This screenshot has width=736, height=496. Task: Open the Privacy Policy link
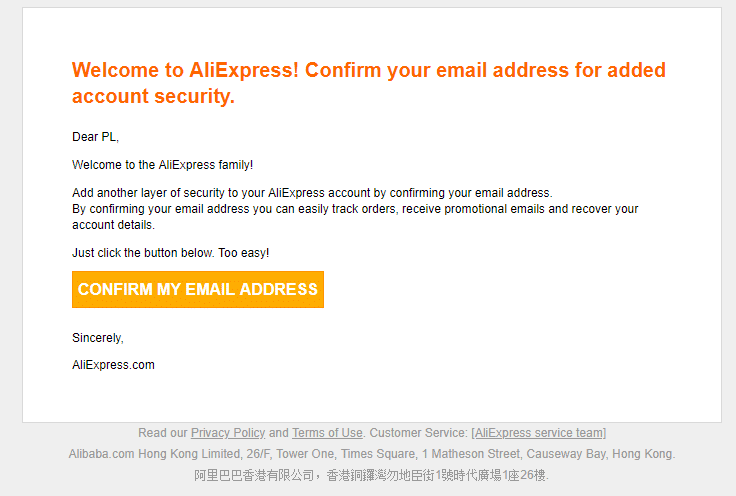tap(228, 433)
